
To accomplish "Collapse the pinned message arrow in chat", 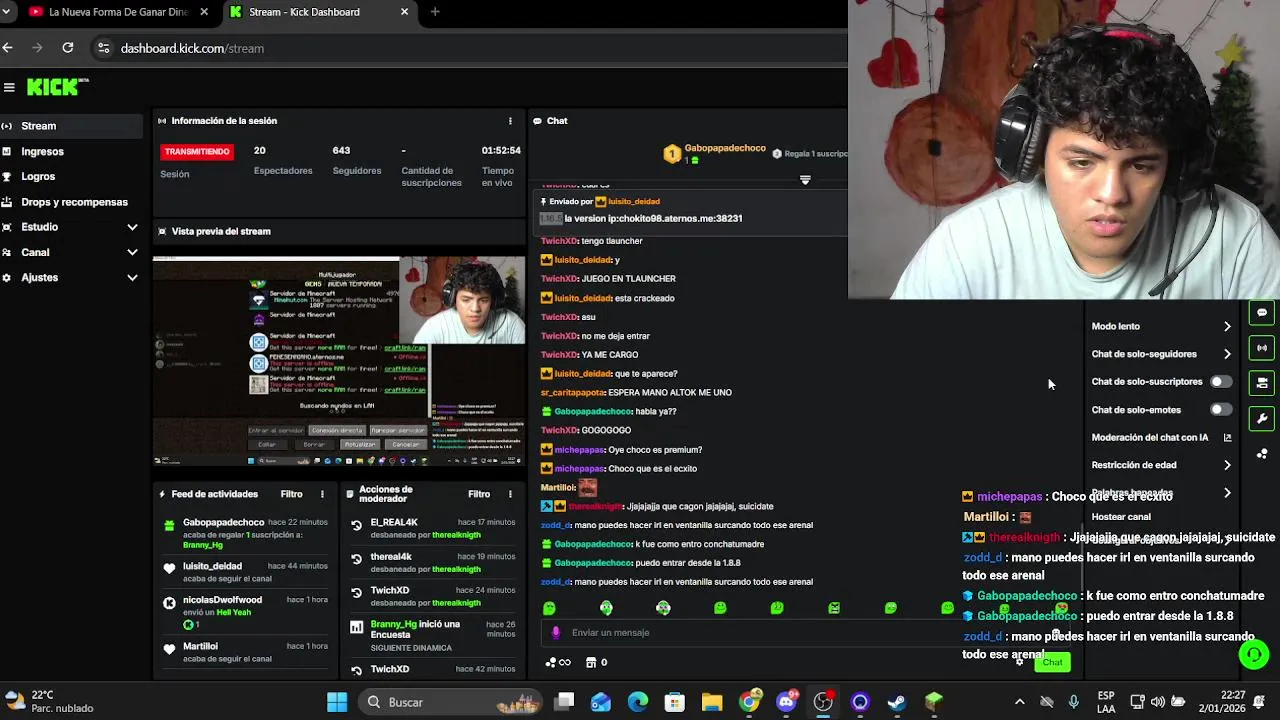I will click(x=805, y=180).
